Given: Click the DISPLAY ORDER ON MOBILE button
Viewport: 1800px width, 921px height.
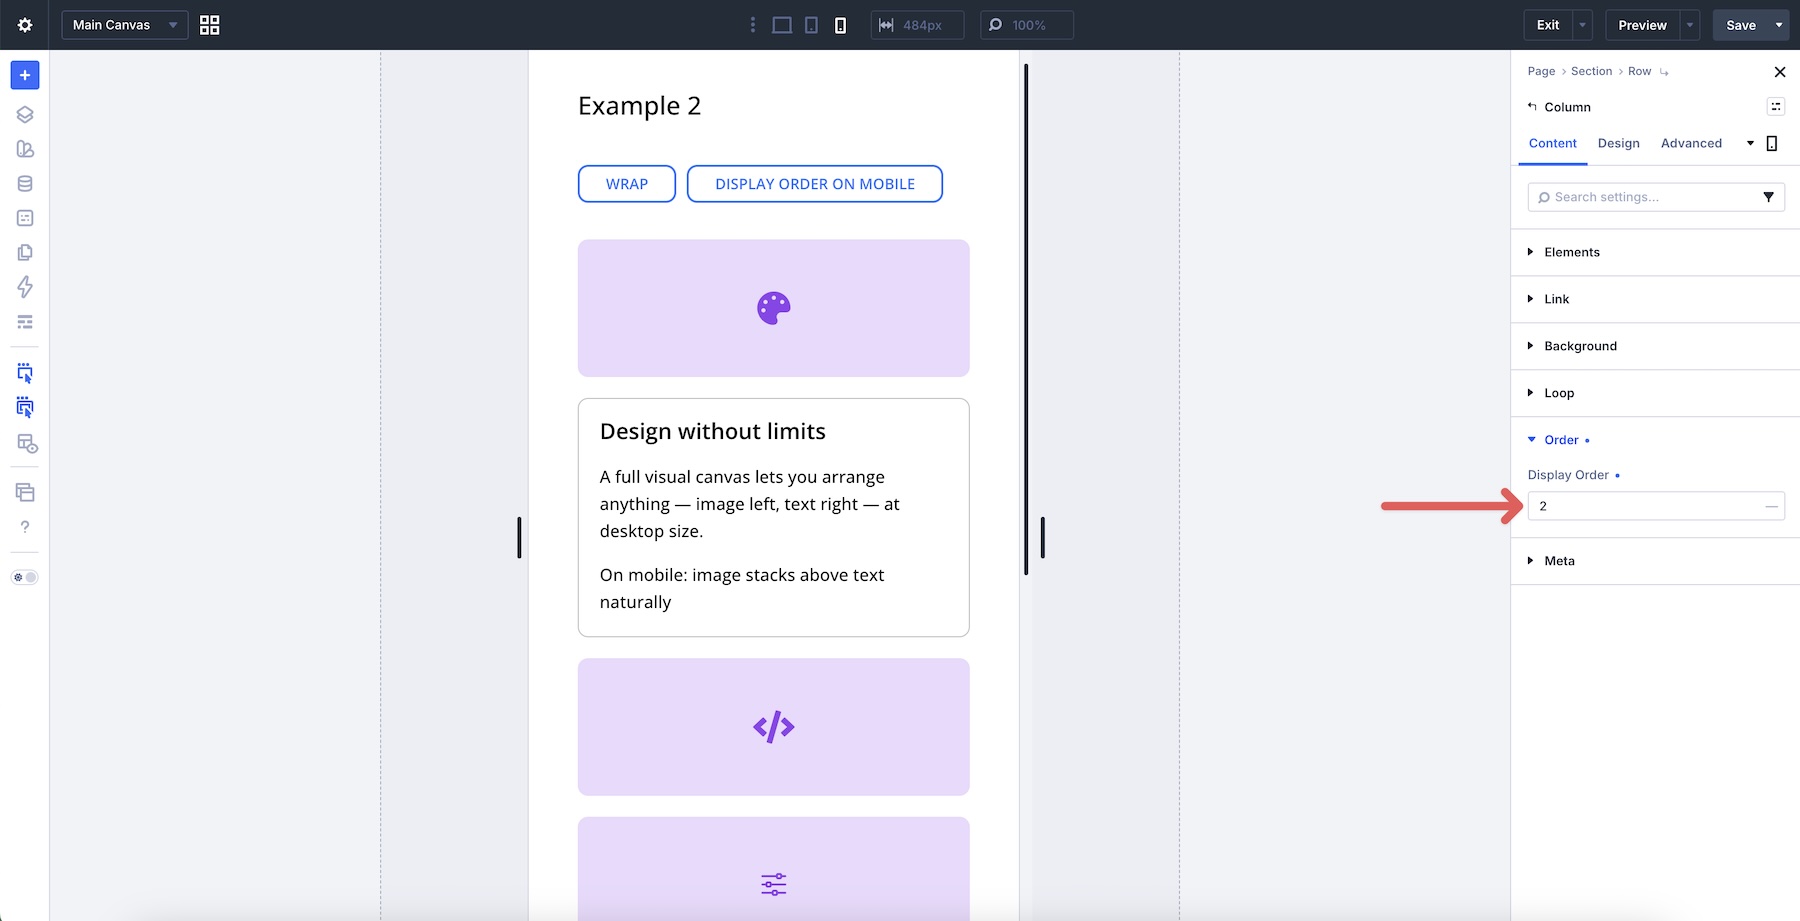Looking at the screenshot, I should 815,184.
